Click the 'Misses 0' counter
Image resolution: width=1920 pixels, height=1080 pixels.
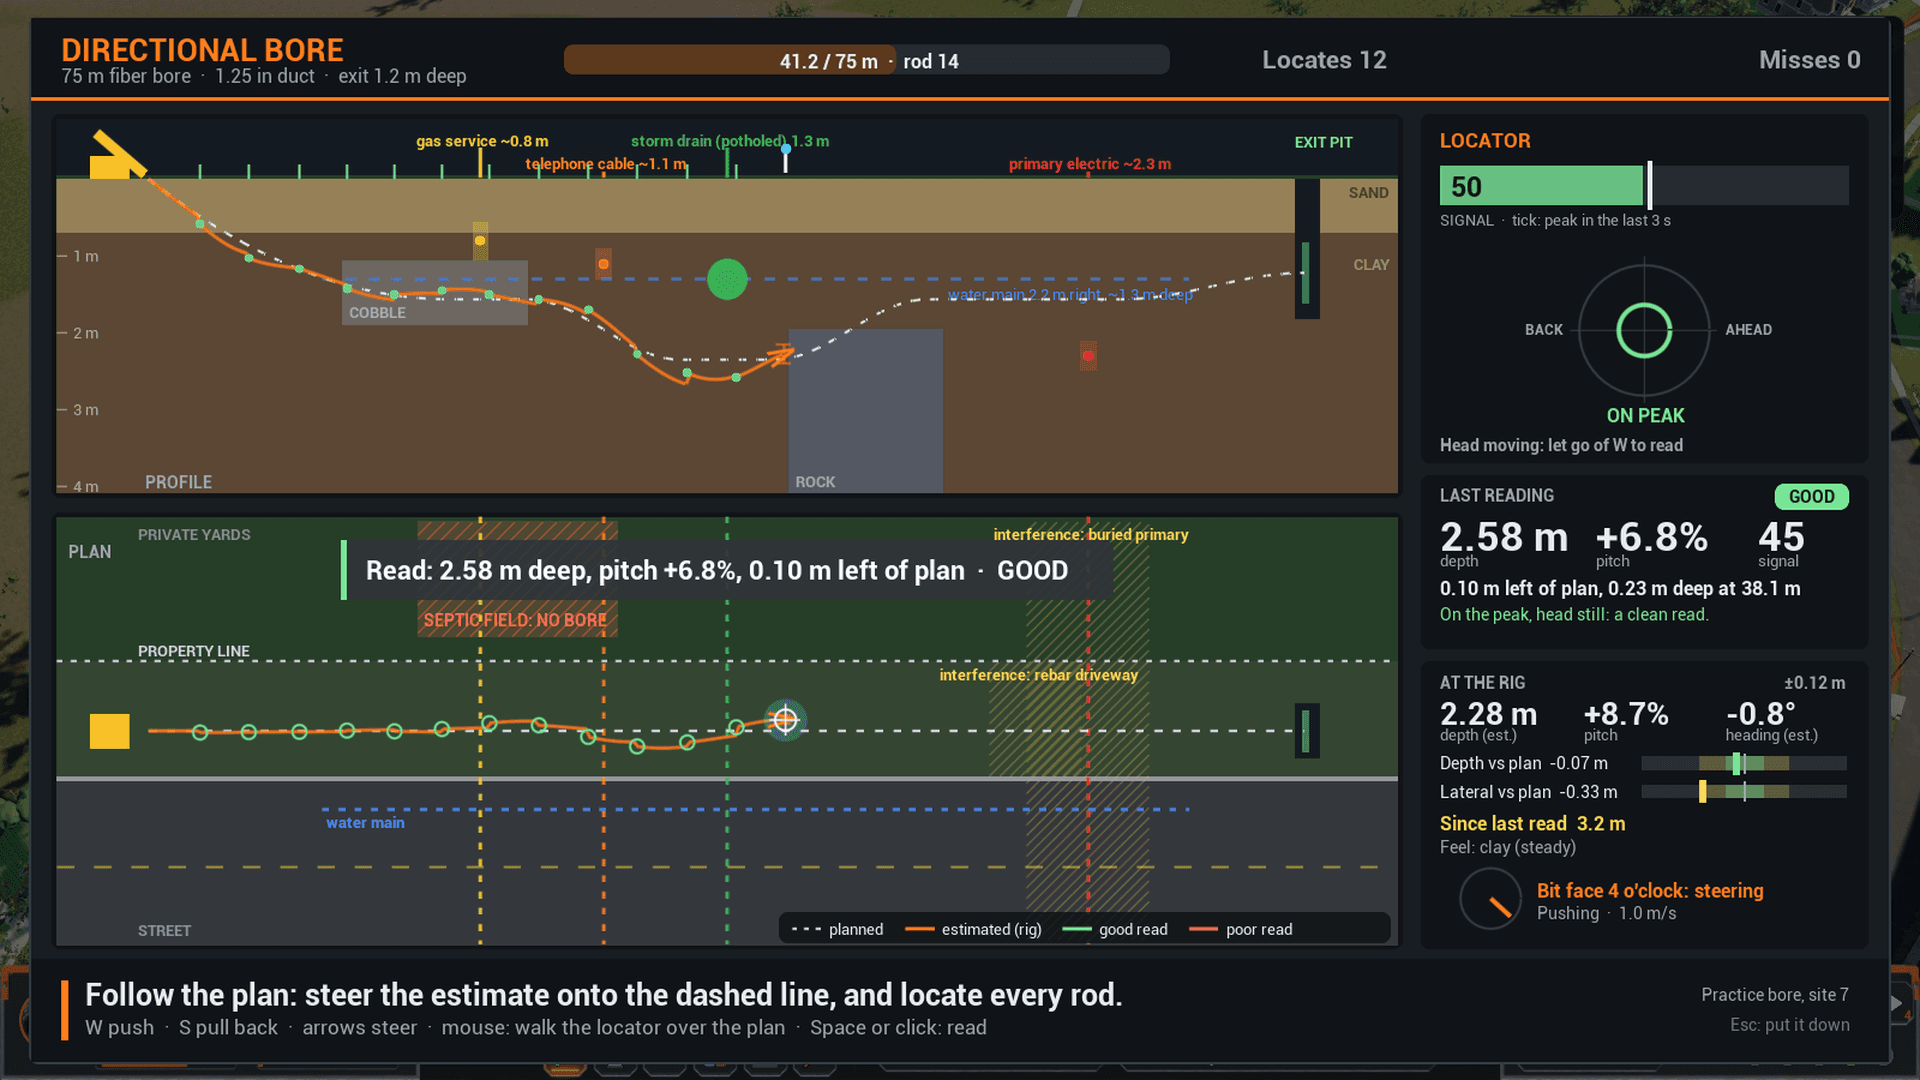click(1809, 60)
